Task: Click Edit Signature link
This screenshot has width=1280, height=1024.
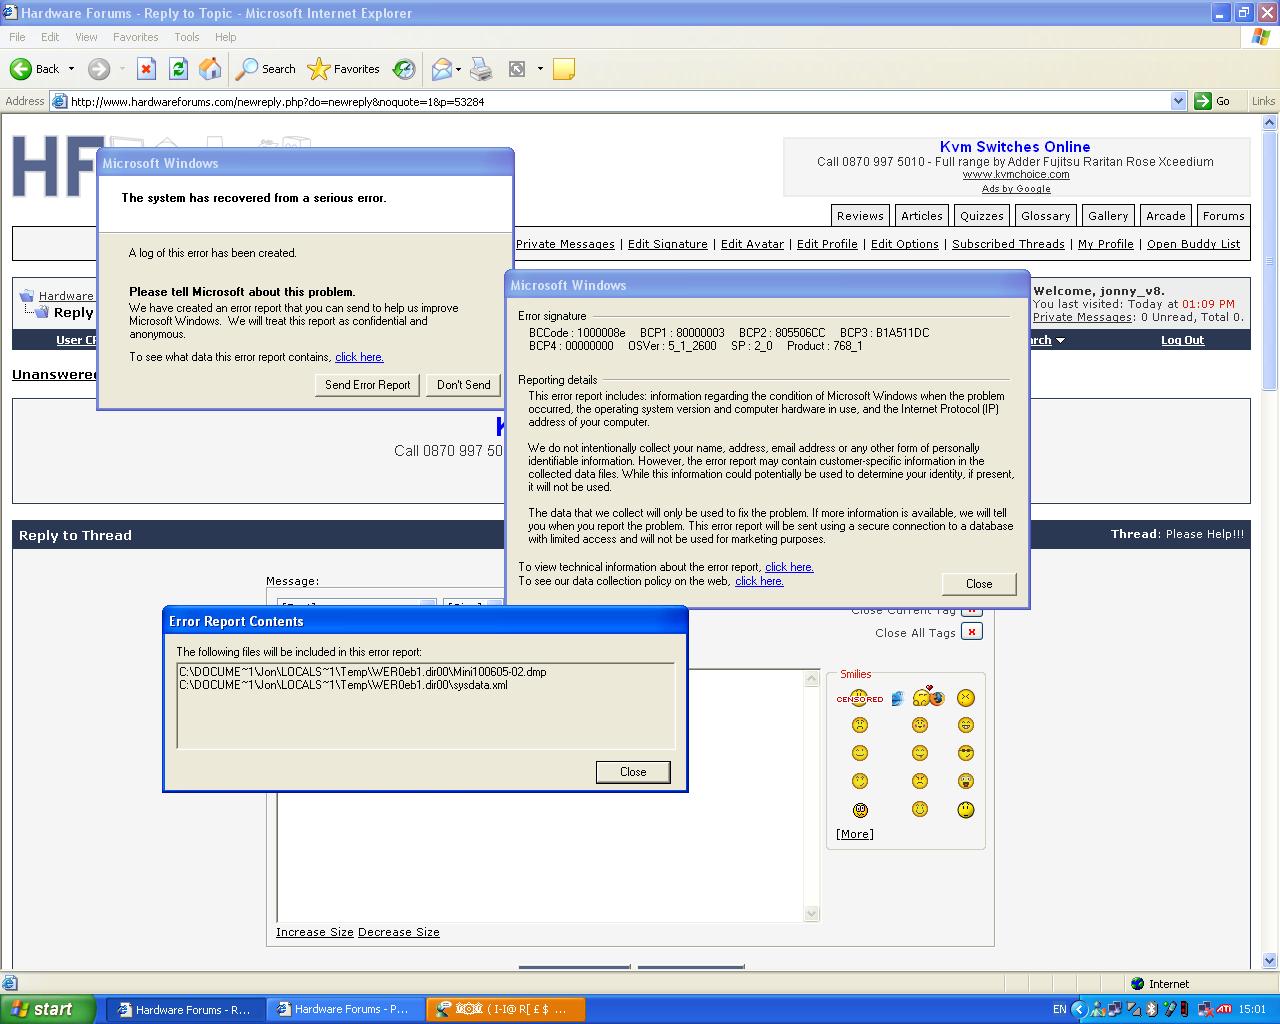Action: pyautogui.click(x=667, y=244)
